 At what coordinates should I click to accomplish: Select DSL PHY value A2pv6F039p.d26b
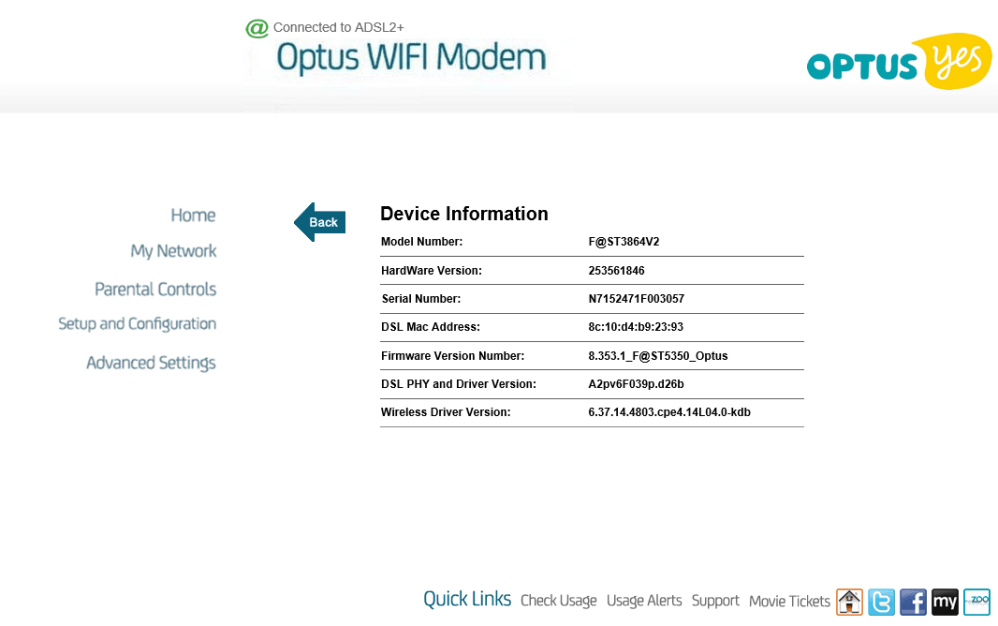(x=636, y=384)
